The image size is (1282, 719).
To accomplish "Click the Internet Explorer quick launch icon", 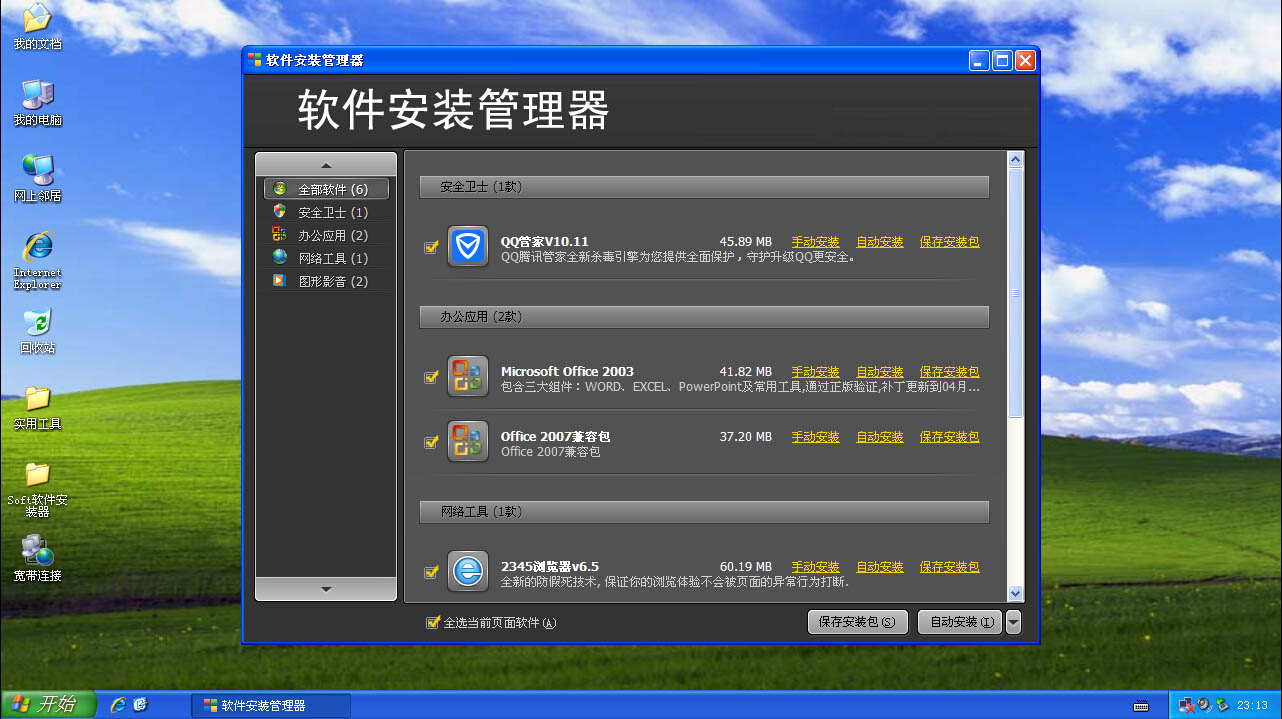I will 118,705.
